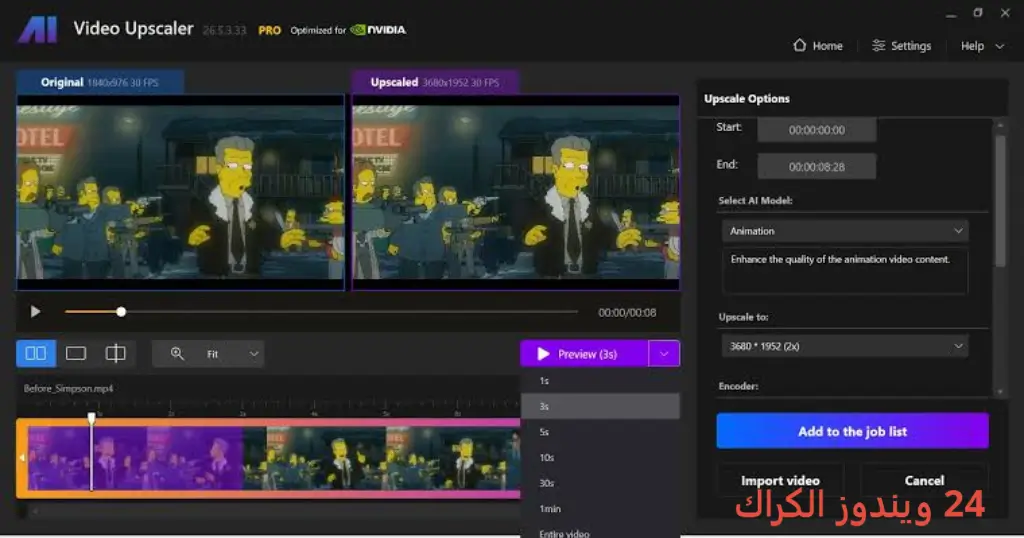This screenshot has width=1024, height=538.
Task: Open the Animation AI model dropdown
Action: [845, 230]
